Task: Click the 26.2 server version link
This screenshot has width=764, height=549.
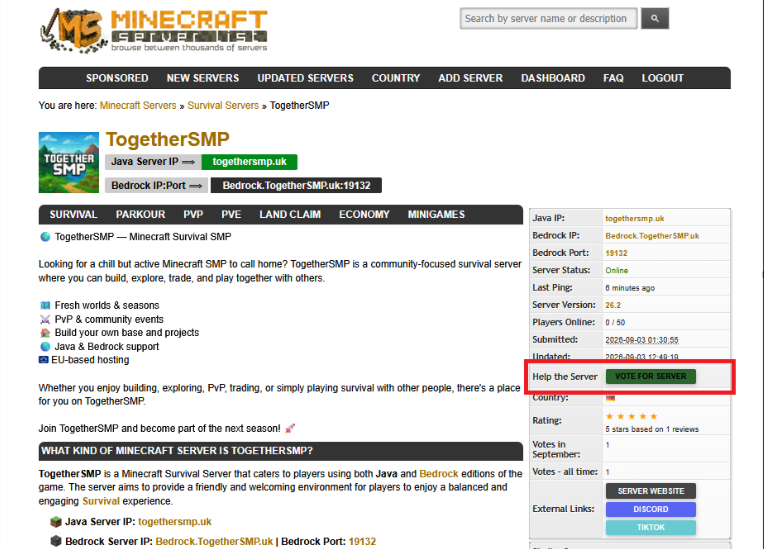Action: click(x=612, y=305)
